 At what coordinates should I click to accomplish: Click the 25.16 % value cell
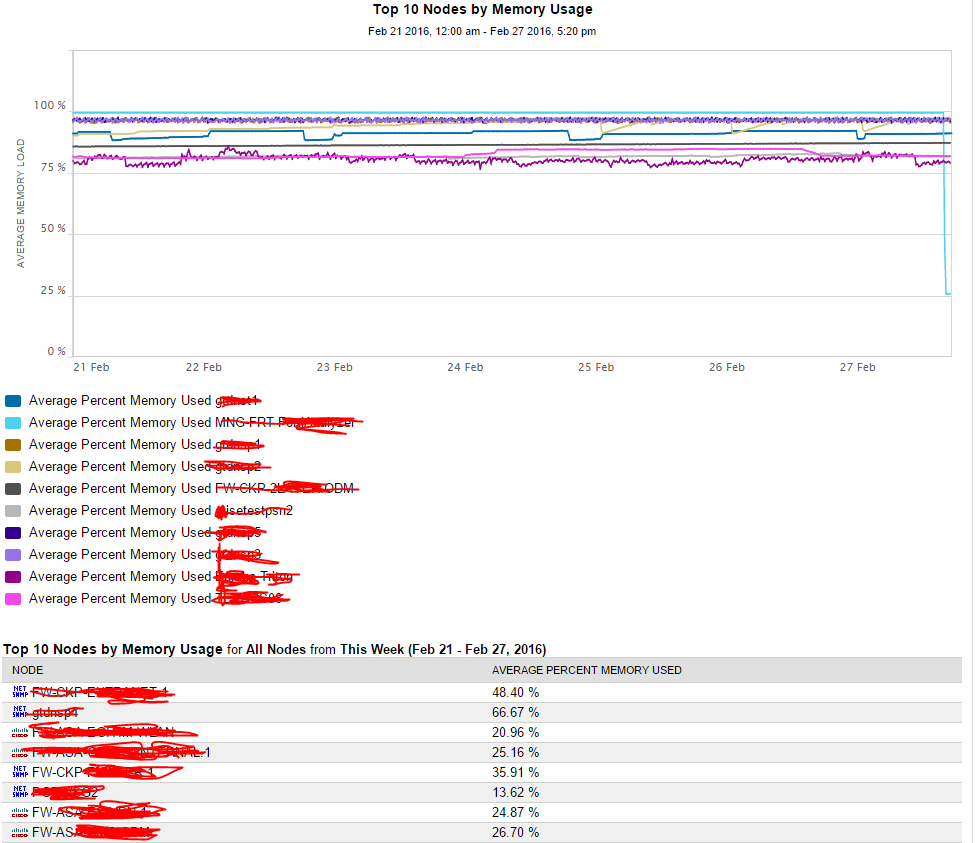515,752
